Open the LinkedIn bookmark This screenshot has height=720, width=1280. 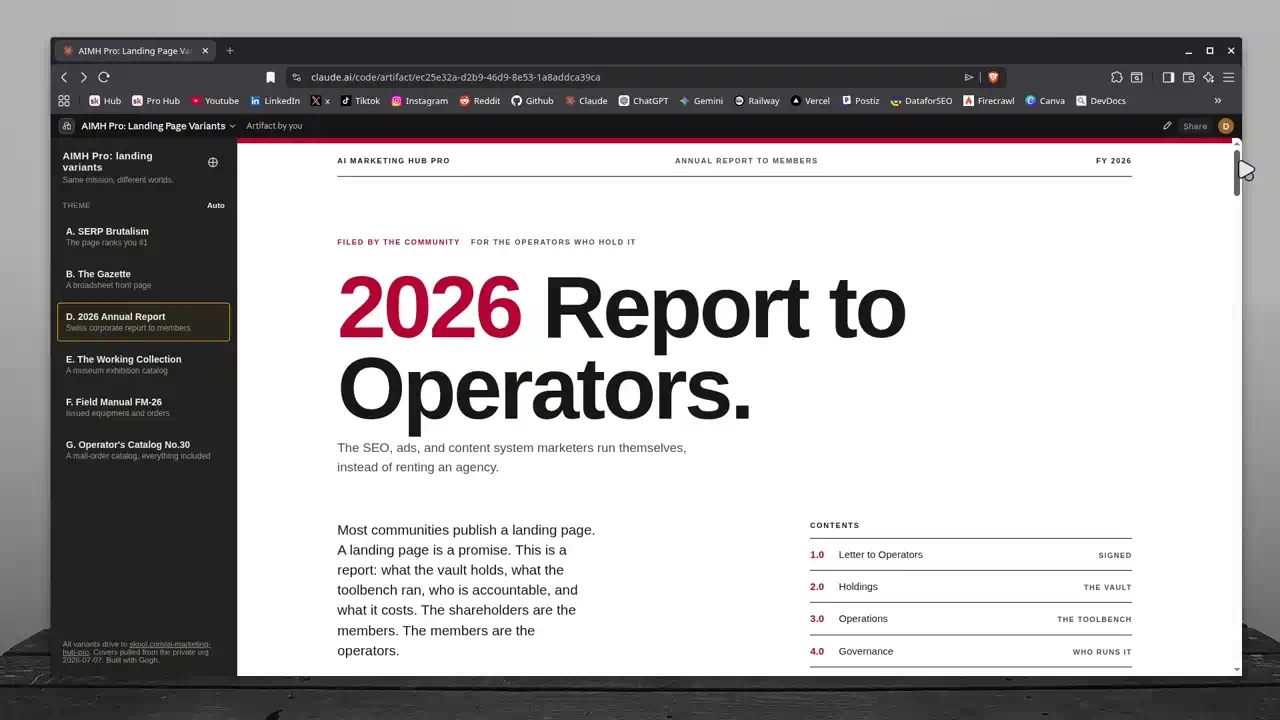[x=275, y=101]
